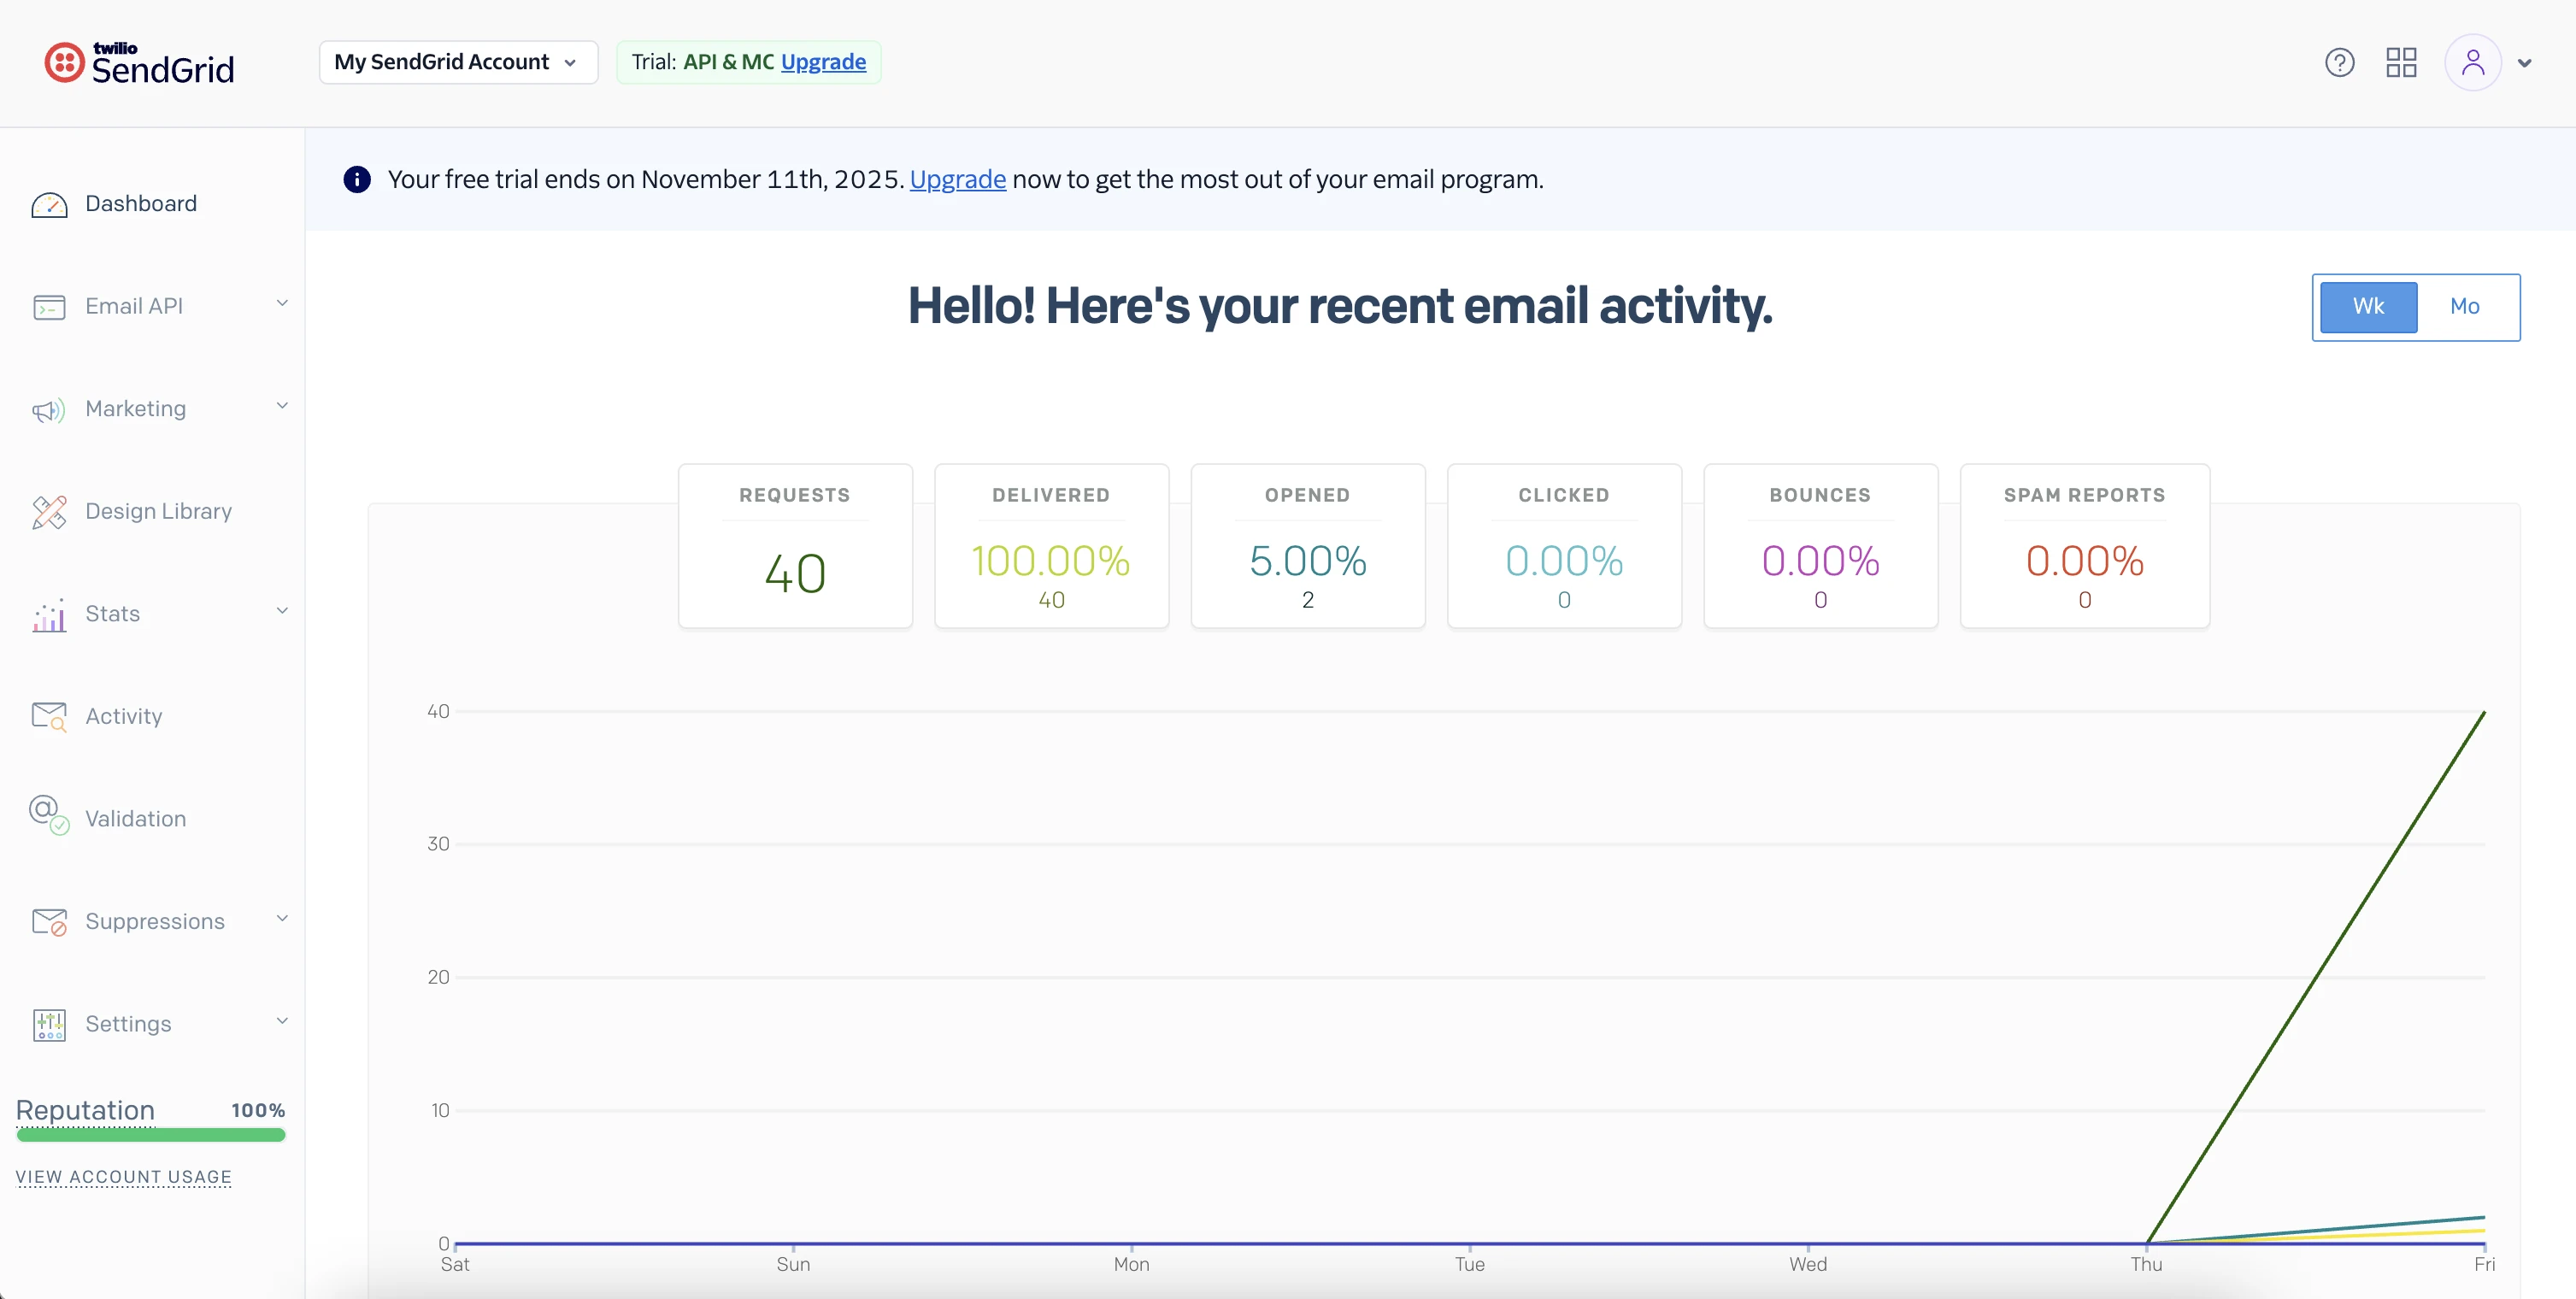
Task: Click the user profile avatar icon
Action: coord(2473,63)
